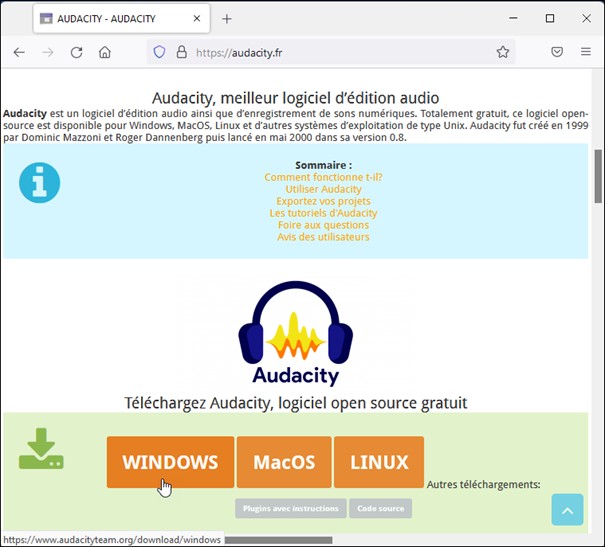
Task: Follow the 'Exportez vos projets' link
Action: tap(323, 201)
